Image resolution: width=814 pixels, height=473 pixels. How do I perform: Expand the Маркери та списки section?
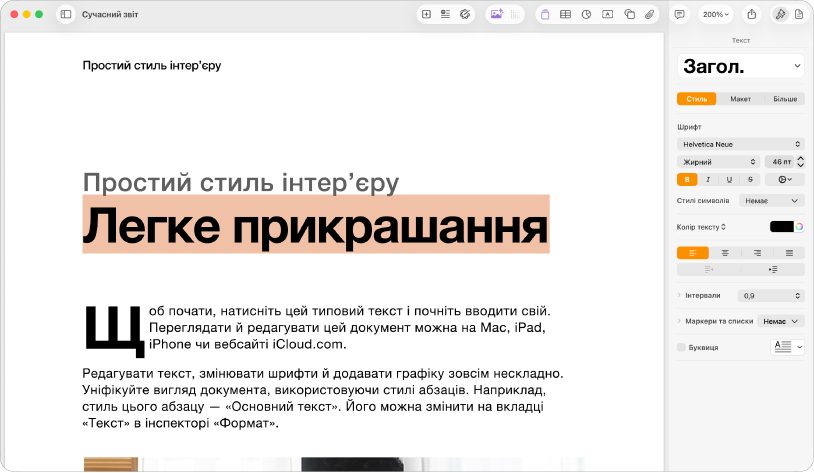tap(679, 321)
